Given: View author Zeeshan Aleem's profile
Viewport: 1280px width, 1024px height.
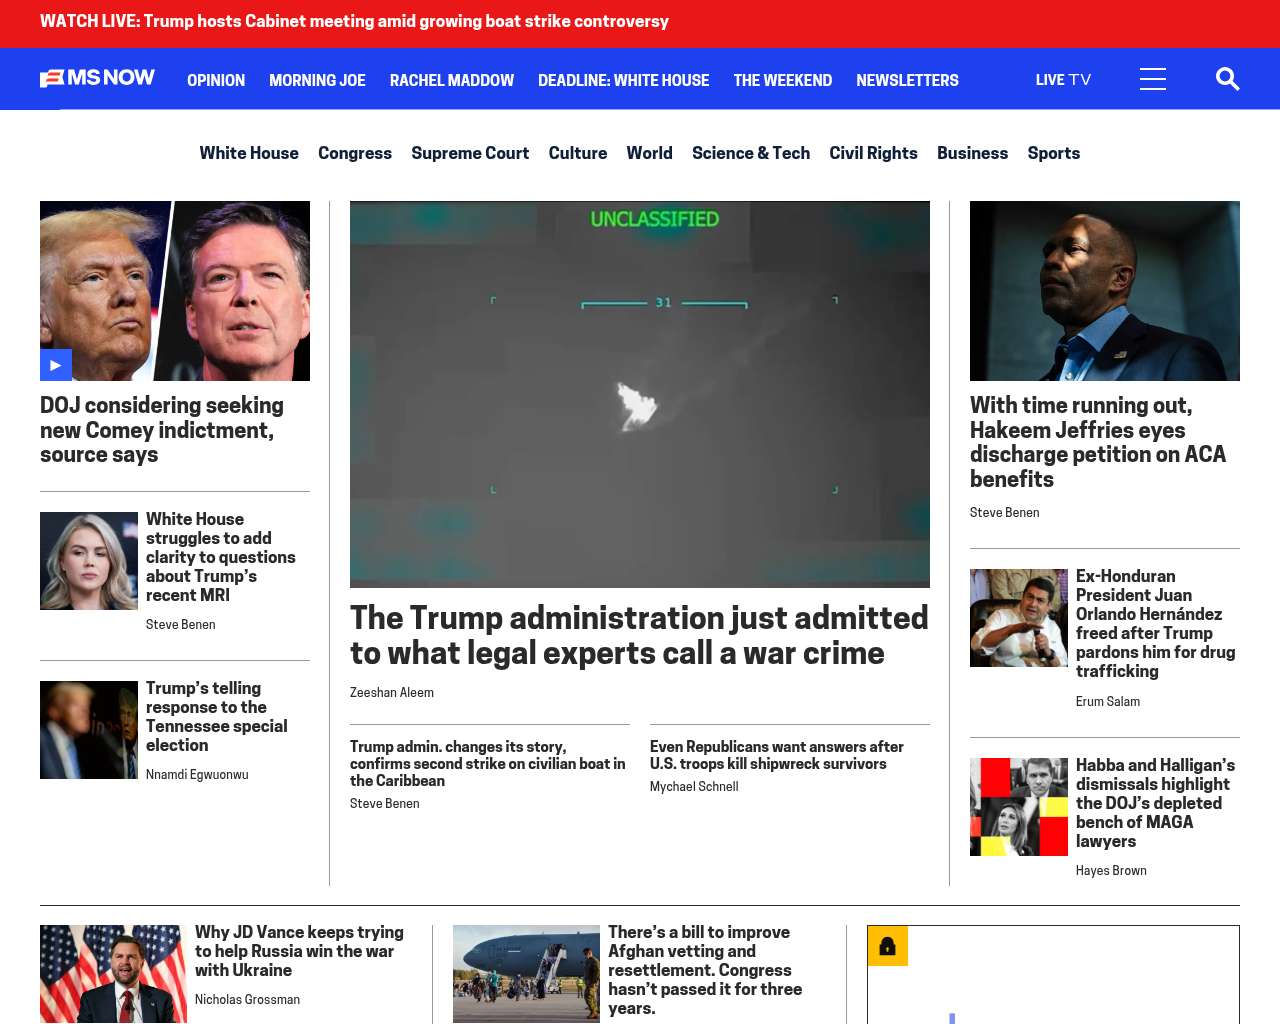Looking at the screenshot, I should coord(392,693).
